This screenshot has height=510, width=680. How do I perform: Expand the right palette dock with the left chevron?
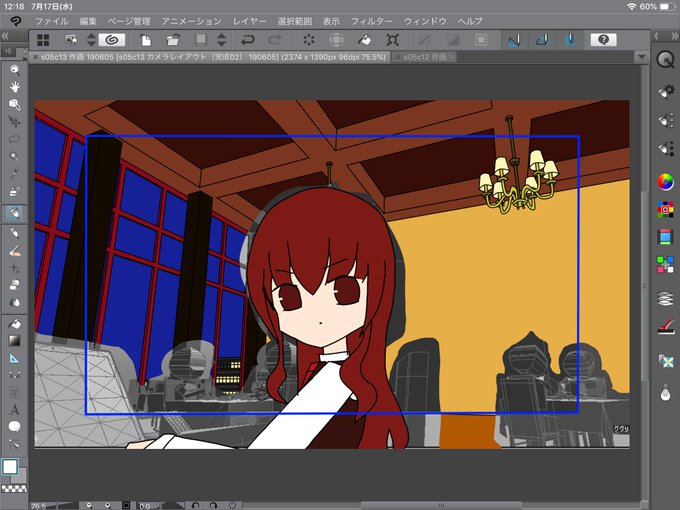(x=657, y=36)
